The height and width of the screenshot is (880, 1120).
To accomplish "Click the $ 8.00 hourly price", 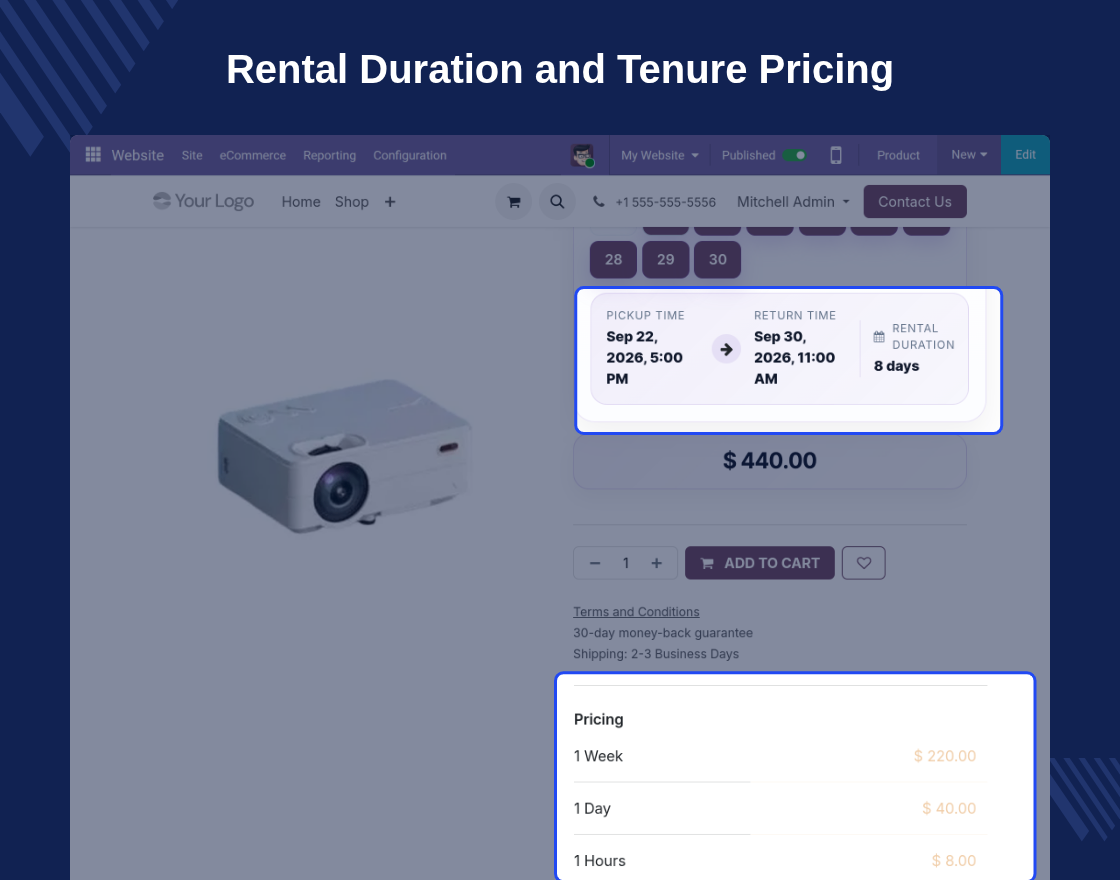I will [954, 861].
